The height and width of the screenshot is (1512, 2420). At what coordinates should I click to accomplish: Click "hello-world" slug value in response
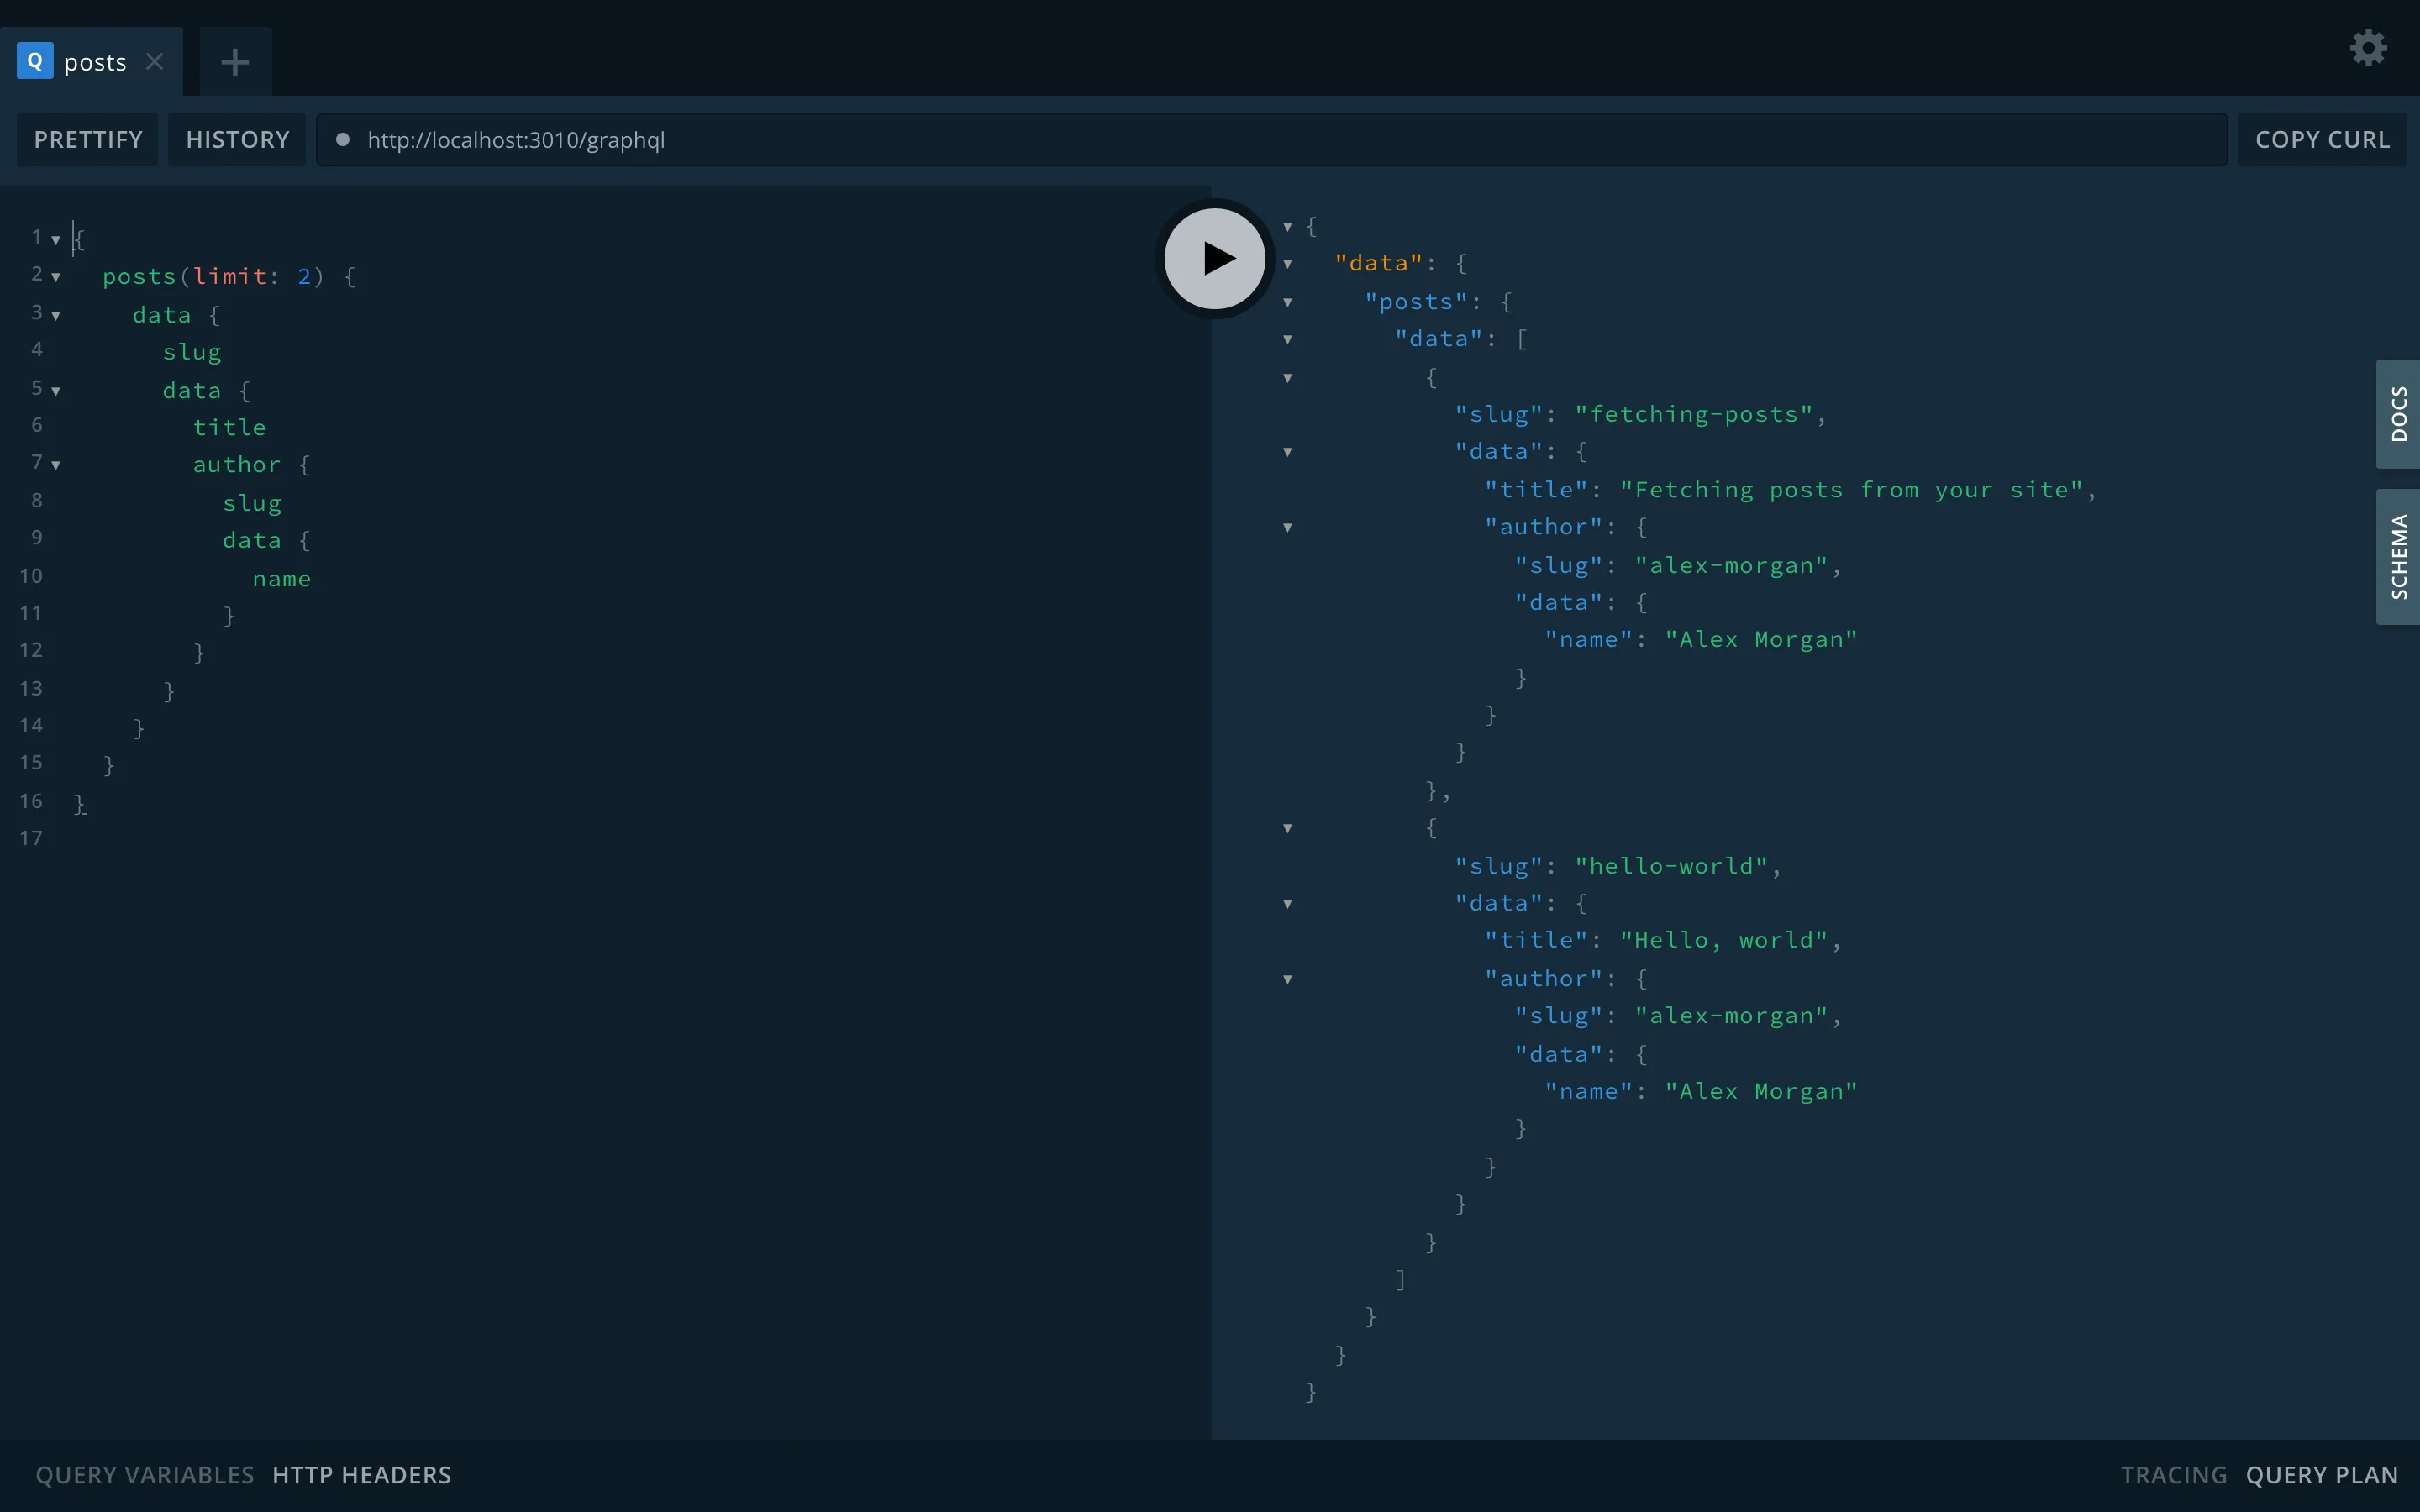point(1672,866)
